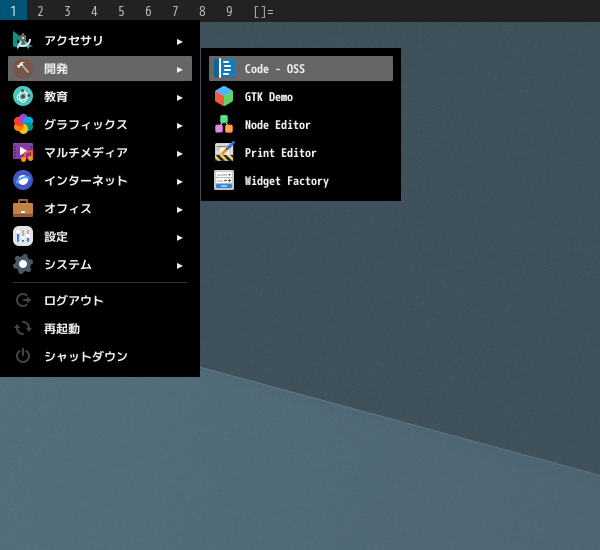Switch to workspace tag 9

point(229,11)
